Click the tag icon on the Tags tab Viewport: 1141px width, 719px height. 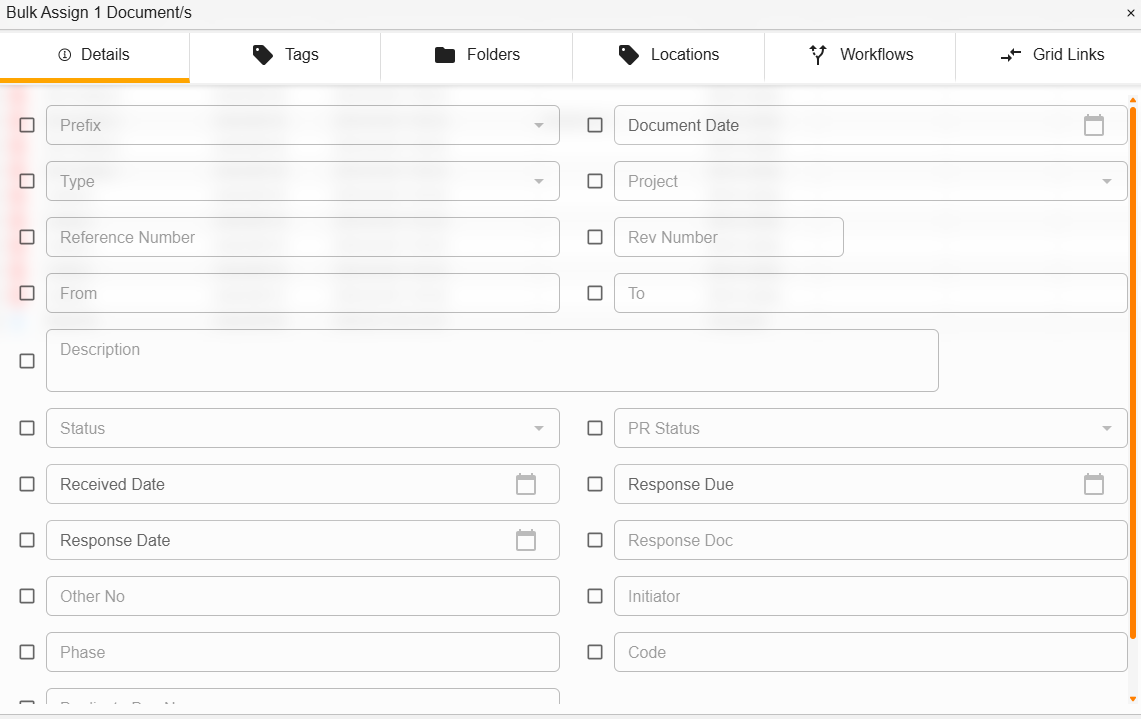click(x=261, y=55)
